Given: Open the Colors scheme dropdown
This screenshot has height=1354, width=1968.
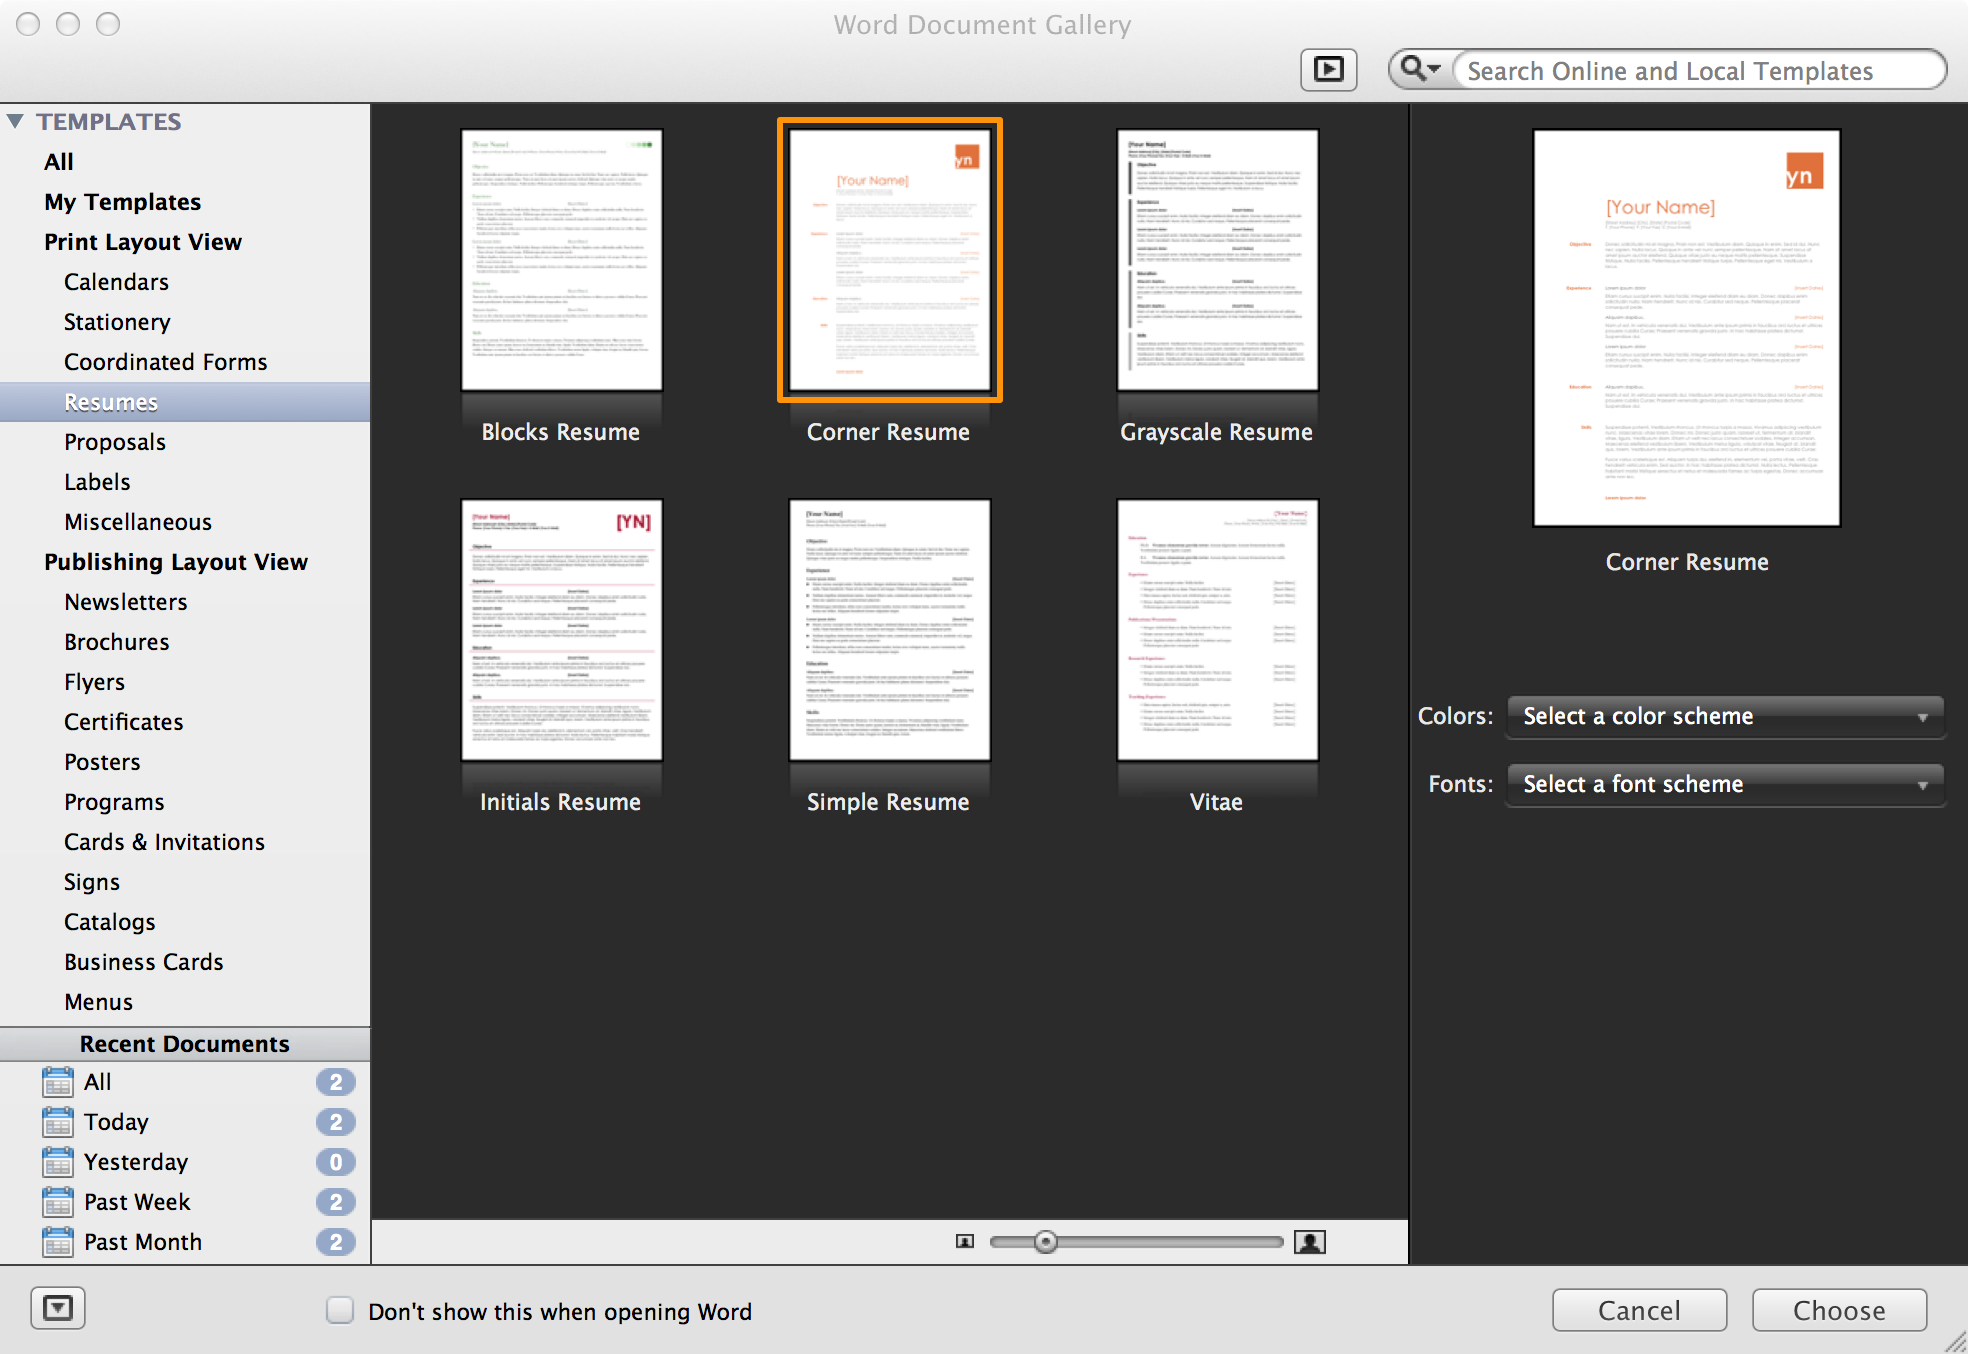Looking at the screenshot, I should [1725, 717].
